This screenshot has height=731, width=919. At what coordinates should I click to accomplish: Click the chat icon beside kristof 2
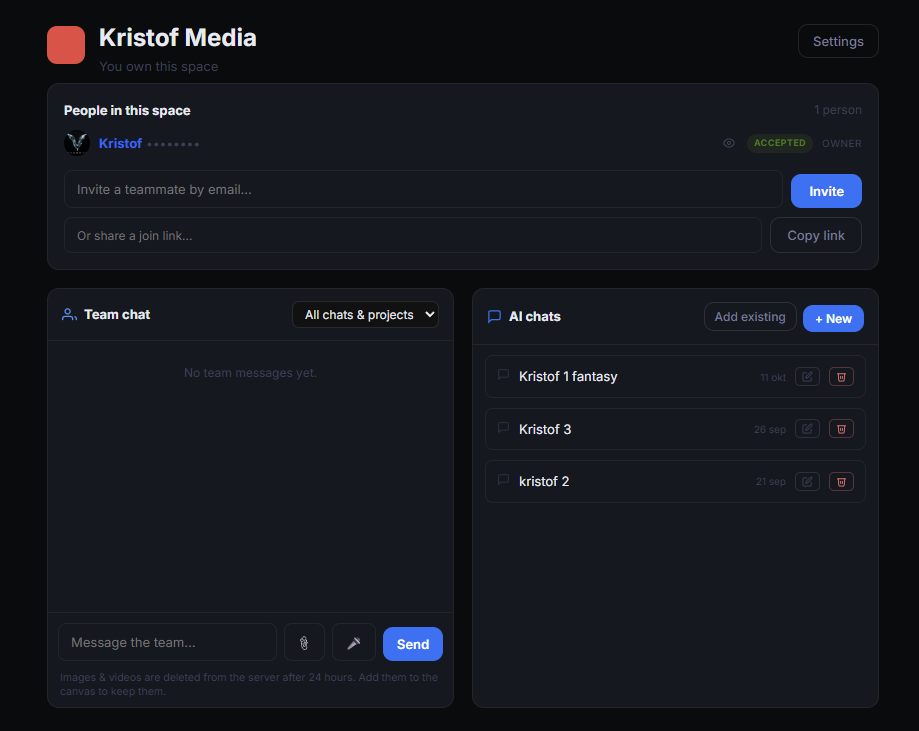pos(503,480)
